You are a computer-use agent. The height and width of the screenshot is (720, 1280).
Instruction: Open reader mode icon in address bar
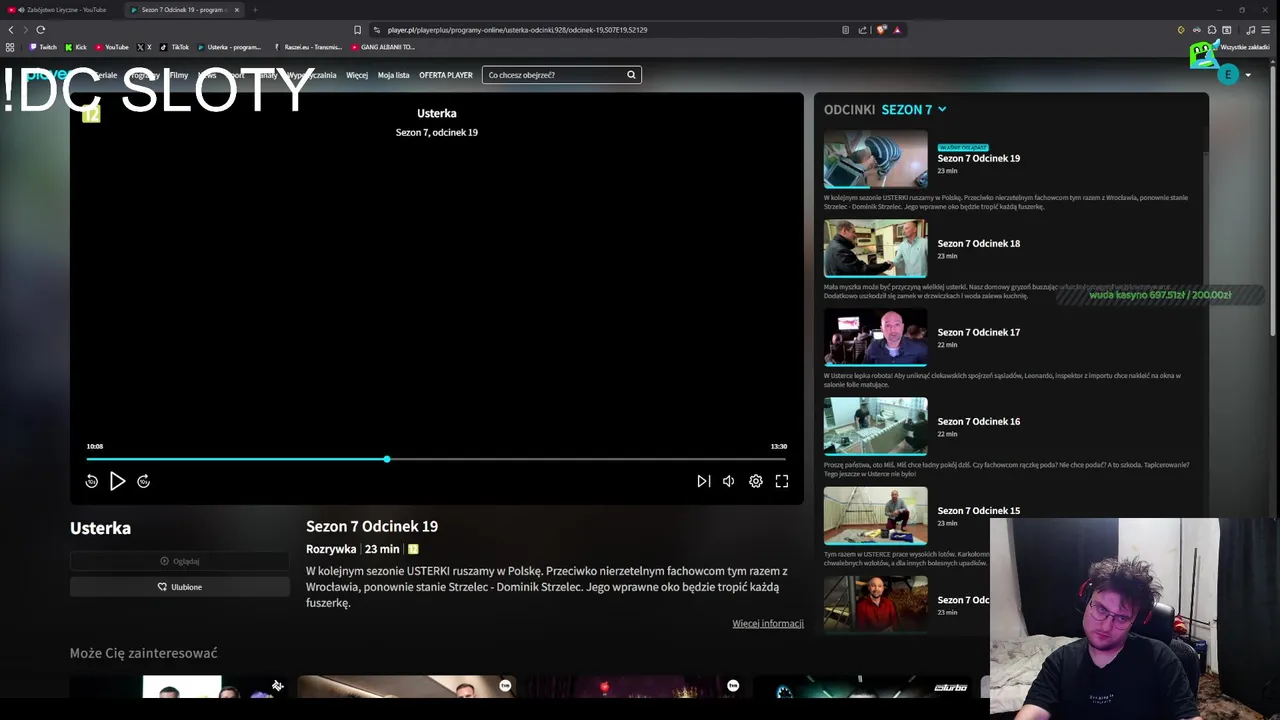click(845, 30)
